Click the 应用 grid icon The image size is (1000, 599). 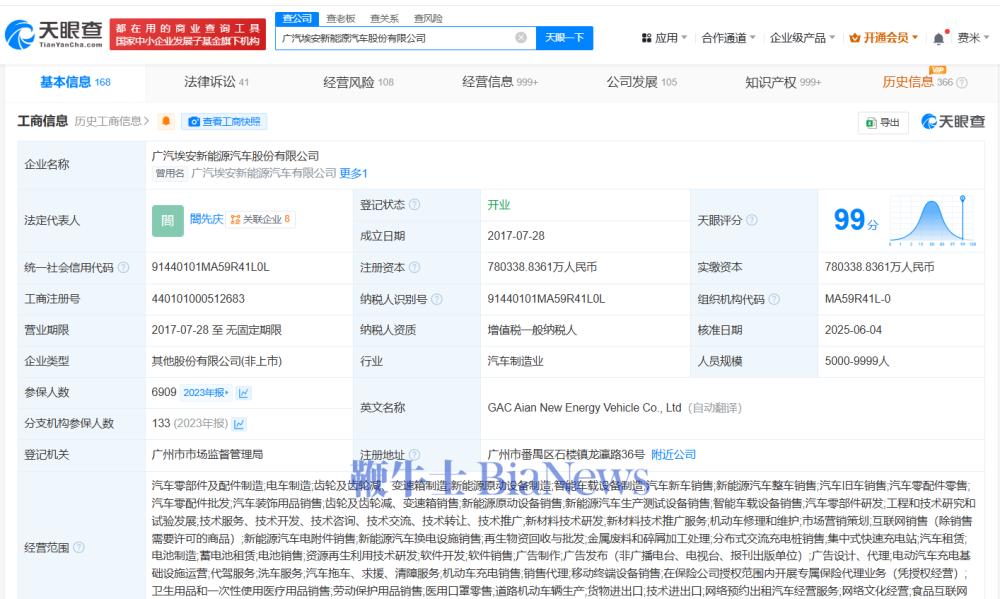point(646,38)
